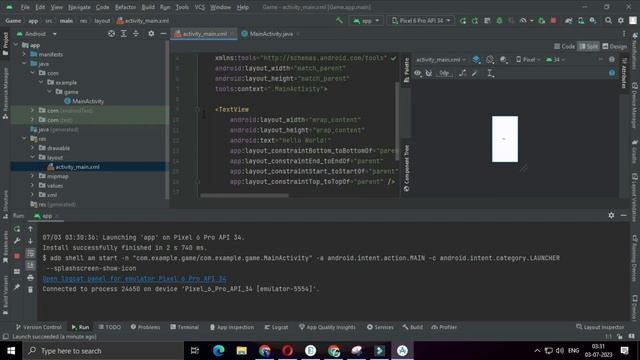Image resolution: width=640 pixels, height=360 pixels.
Task: Open Pixel device preview dropdown
Action: [528, 60]
